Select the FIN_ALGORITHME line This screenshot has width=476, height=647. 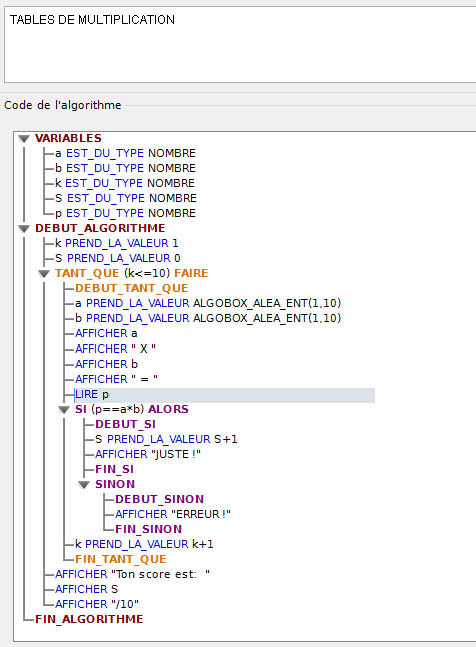tap(89, 619)
